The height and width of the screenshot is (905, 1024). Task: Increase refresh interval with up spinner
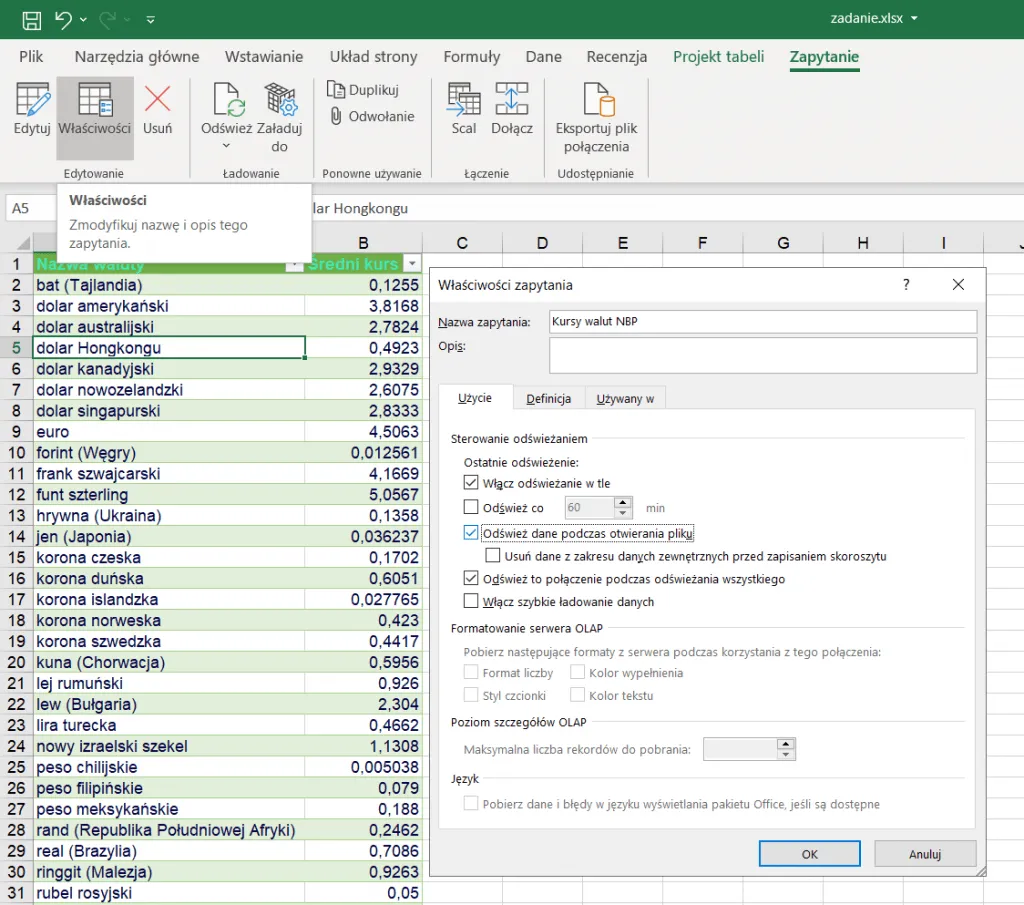(623, 502)
